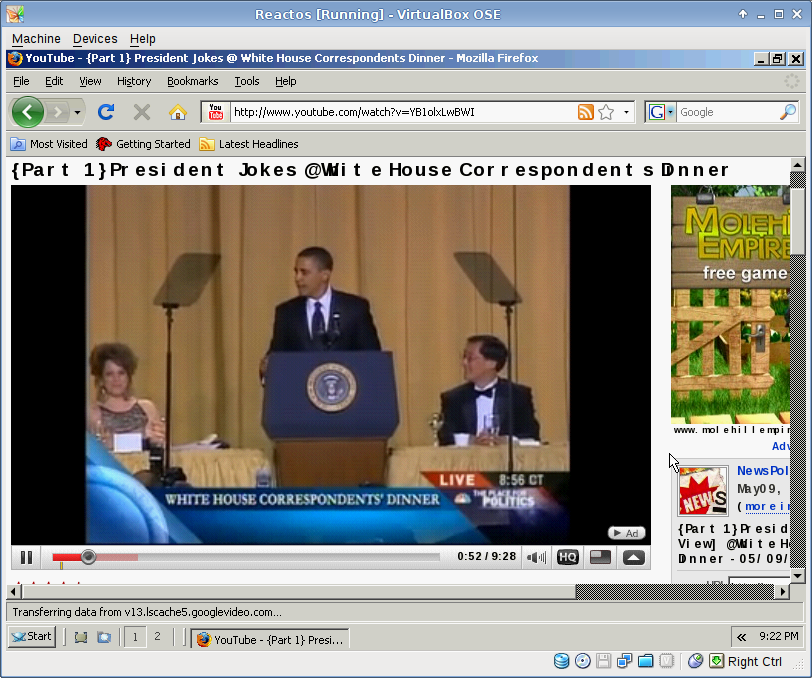
Task: Open the Firefox File menu
Action: pyautogui.click(x=21, y=81)
